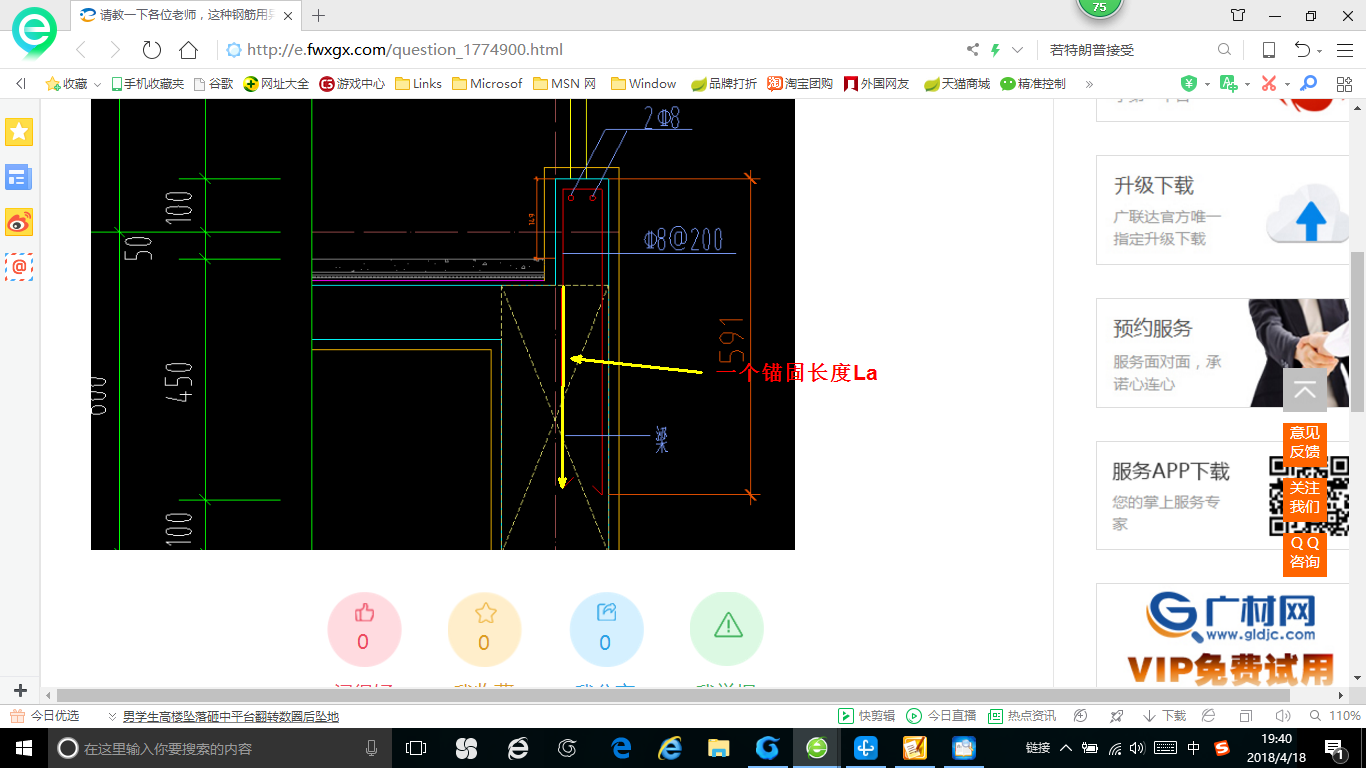
Task: Click the undo closed tab arrow
Action: point(1302,50)
